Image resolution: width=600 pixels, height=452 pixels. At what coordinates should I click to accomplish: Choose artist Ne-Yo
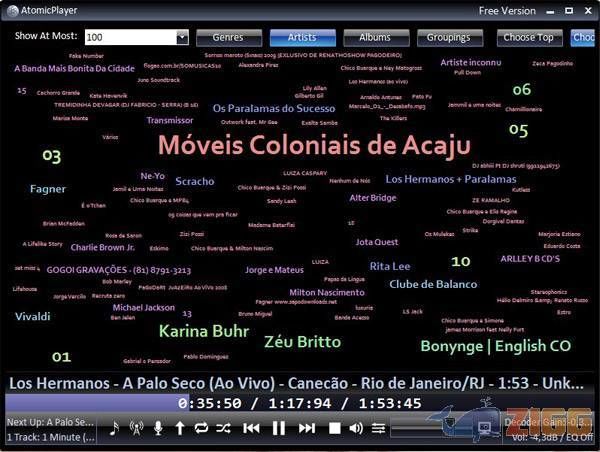(x=152, y=176)
